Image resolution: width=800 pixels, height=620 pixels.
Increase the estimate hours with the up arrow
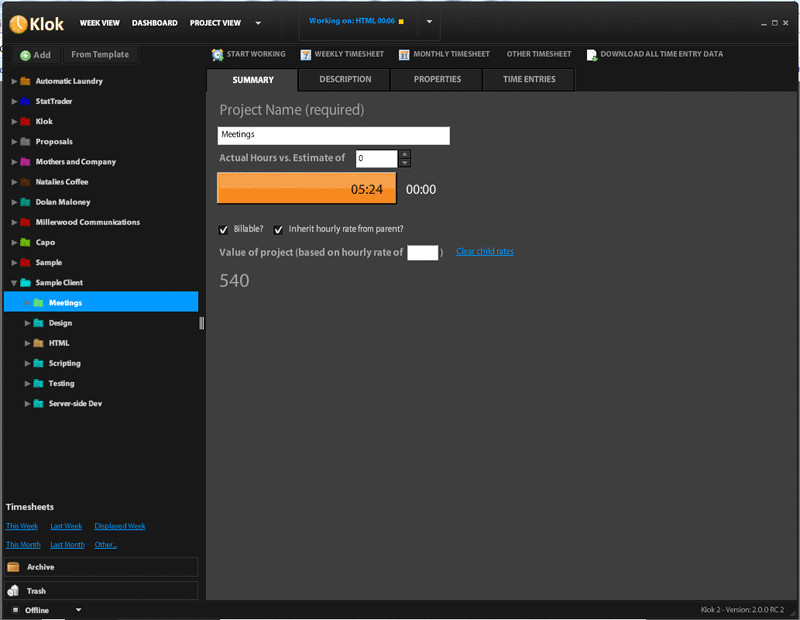click(405, 154)
